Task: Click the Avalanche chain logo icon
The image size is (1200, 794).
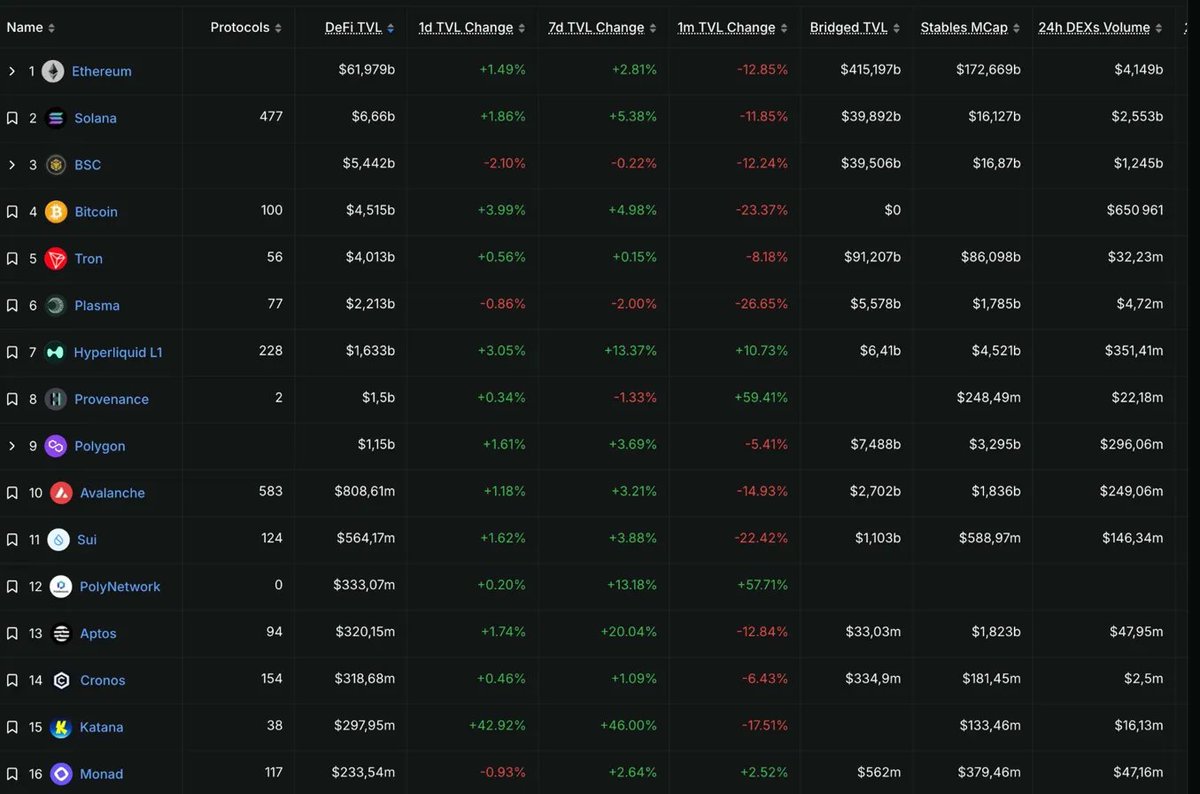Action: click(x=61, y=493)
